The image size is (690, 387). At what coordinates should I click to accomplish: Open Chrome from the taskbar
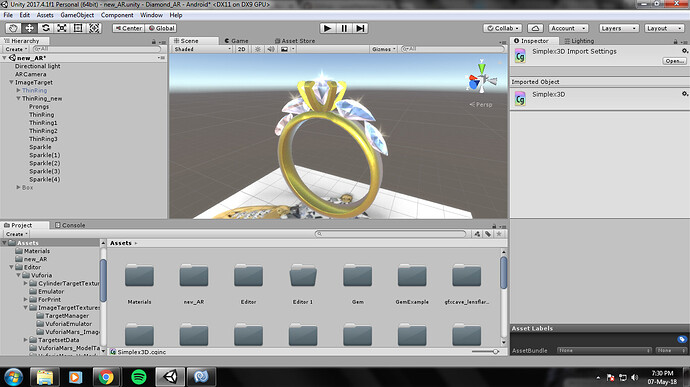coord(106,377)
